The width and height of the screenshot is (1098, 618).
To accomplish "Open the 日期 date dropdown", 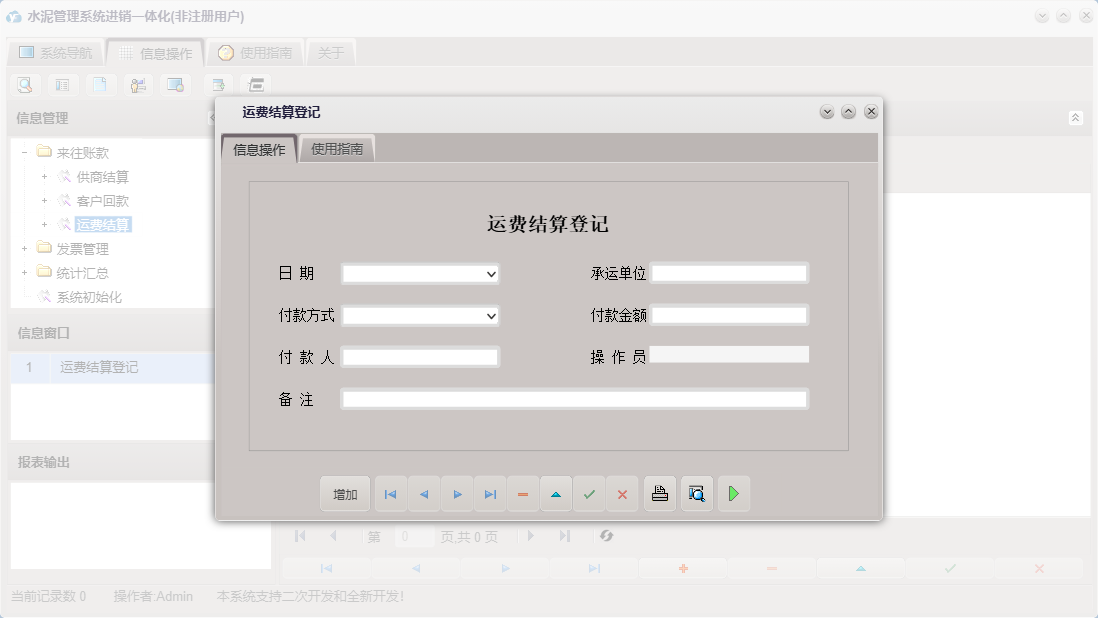I will point(490,273).
